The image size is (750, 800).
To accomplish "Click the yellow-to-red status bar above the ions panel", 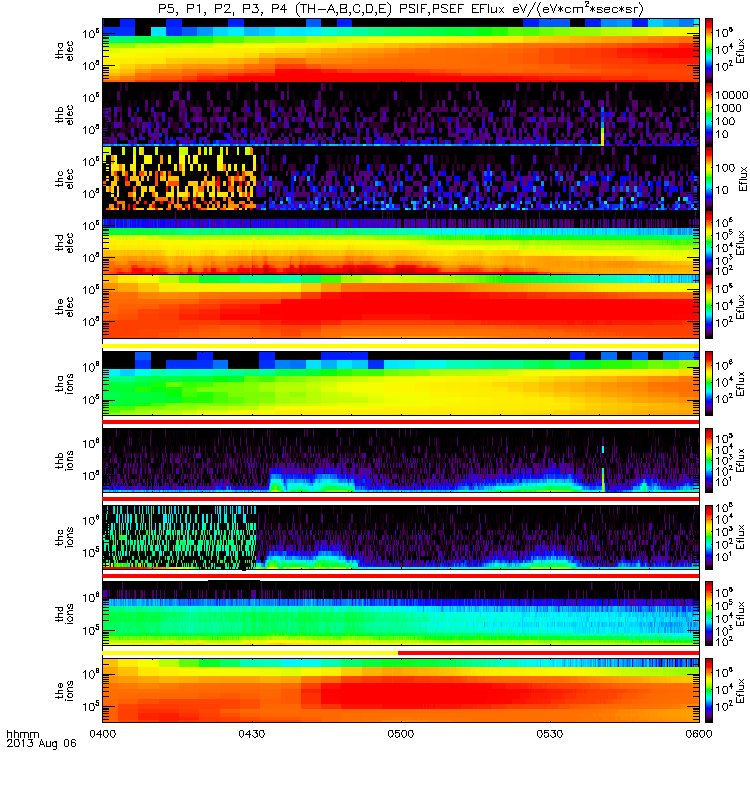I will tap(401, 653).
